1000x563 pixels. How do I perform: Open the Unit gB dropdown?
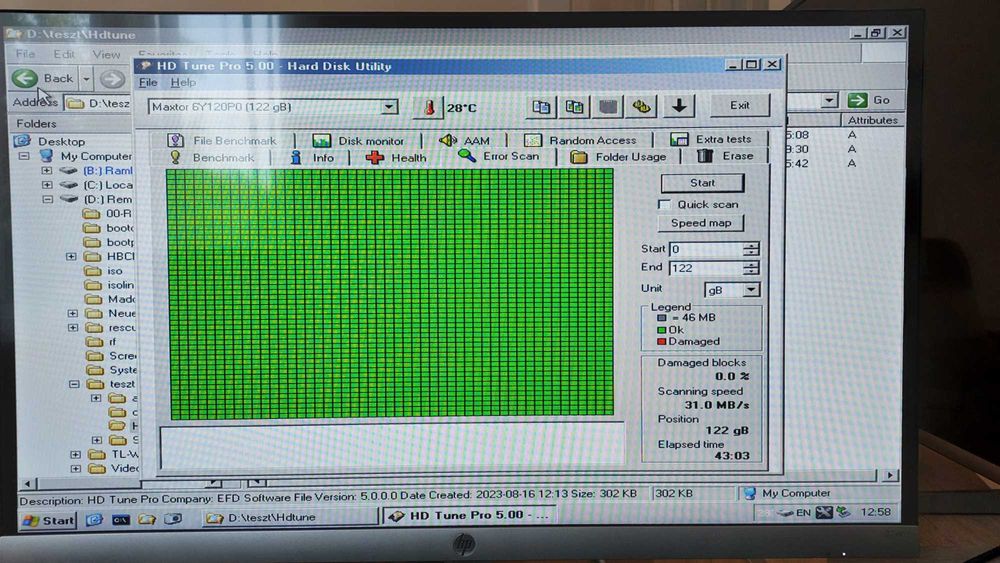751,290
